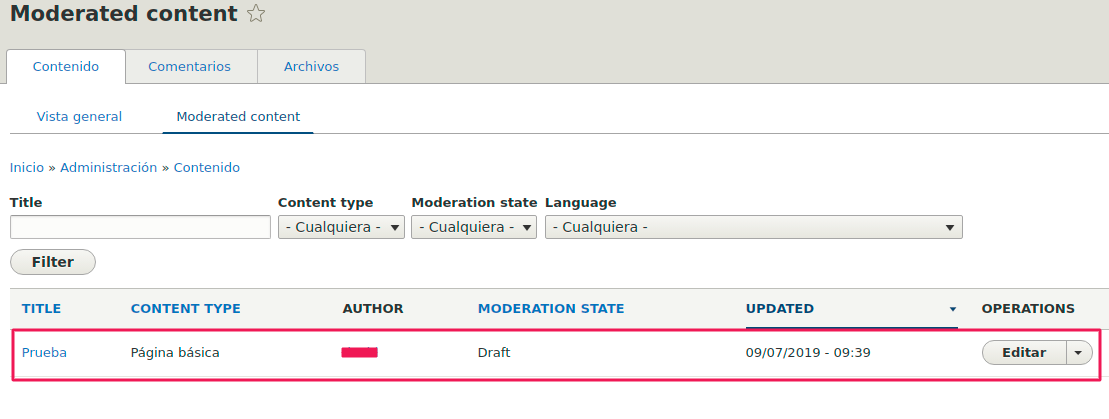Apply filters with the Filter button
This screenshot has height=419, width=1109.
pyautogui.click(x=53, y=262)
